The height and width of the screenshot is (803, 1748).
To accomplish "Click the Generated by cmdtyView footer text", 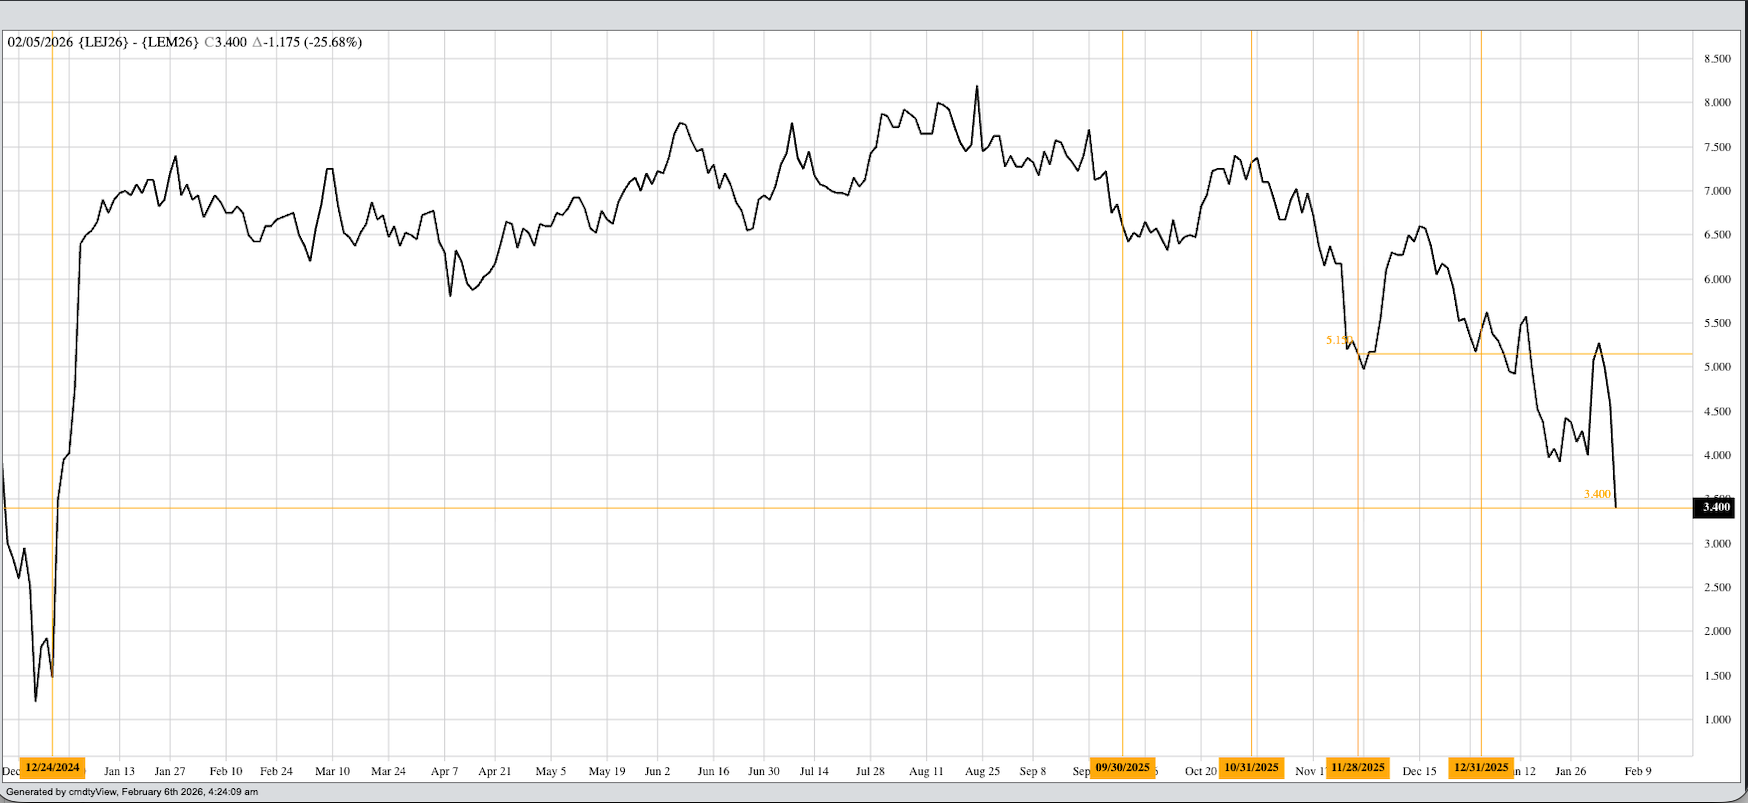I will (132, 792).
